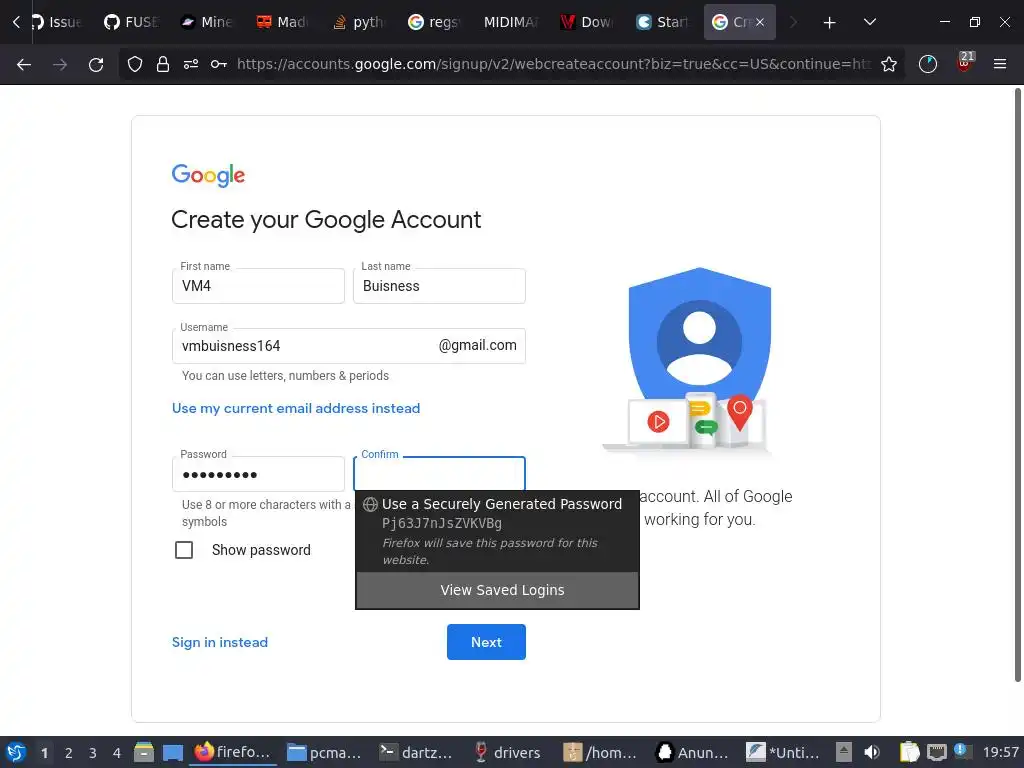Focus the Confirm password field
Image resolution: width=1024 pixels, height=768 pixels.
point(439,473)
